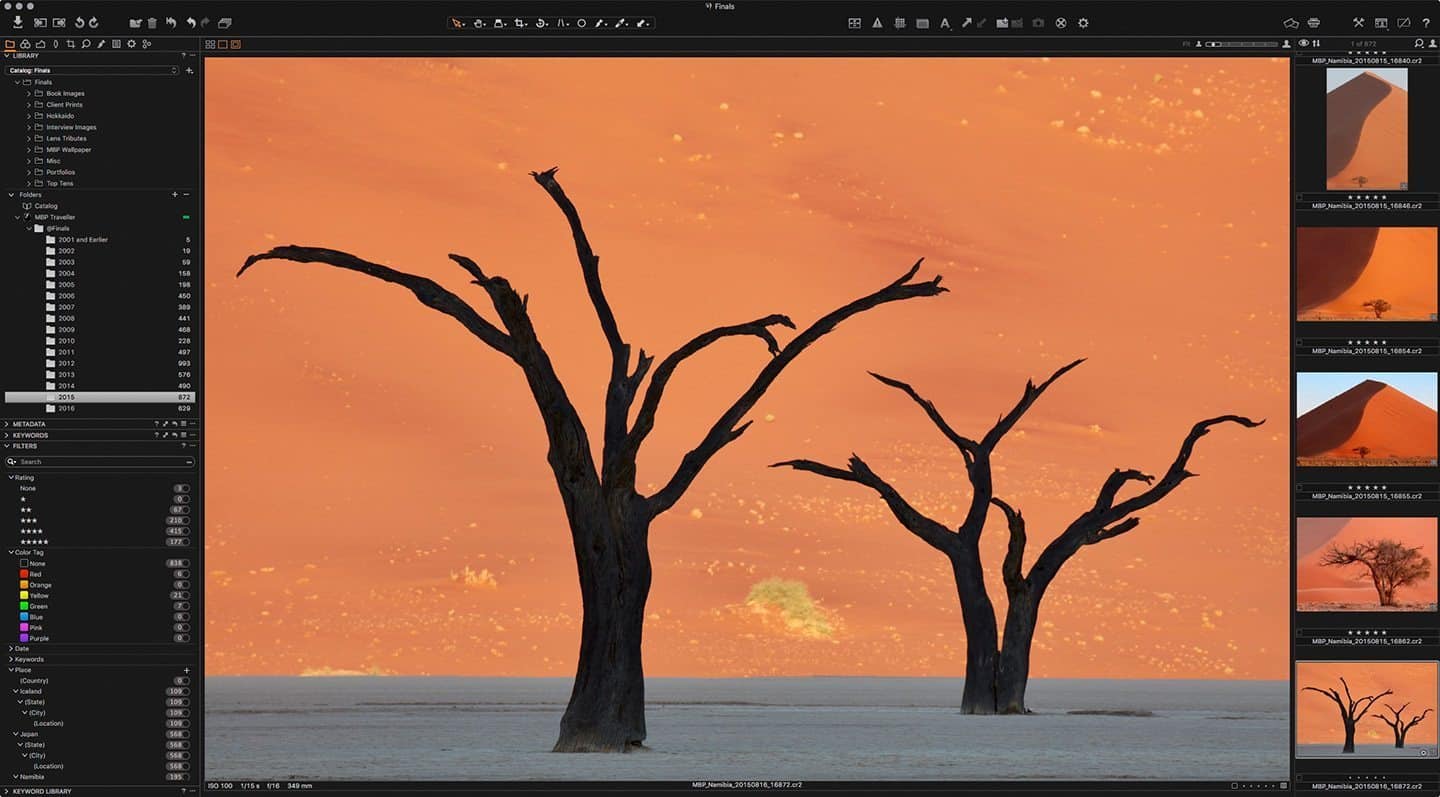The width and height of the screenshot is (1440, 797).
Task: Click the Import images icon
Action: pyautogui.click(x=18, y=22)
